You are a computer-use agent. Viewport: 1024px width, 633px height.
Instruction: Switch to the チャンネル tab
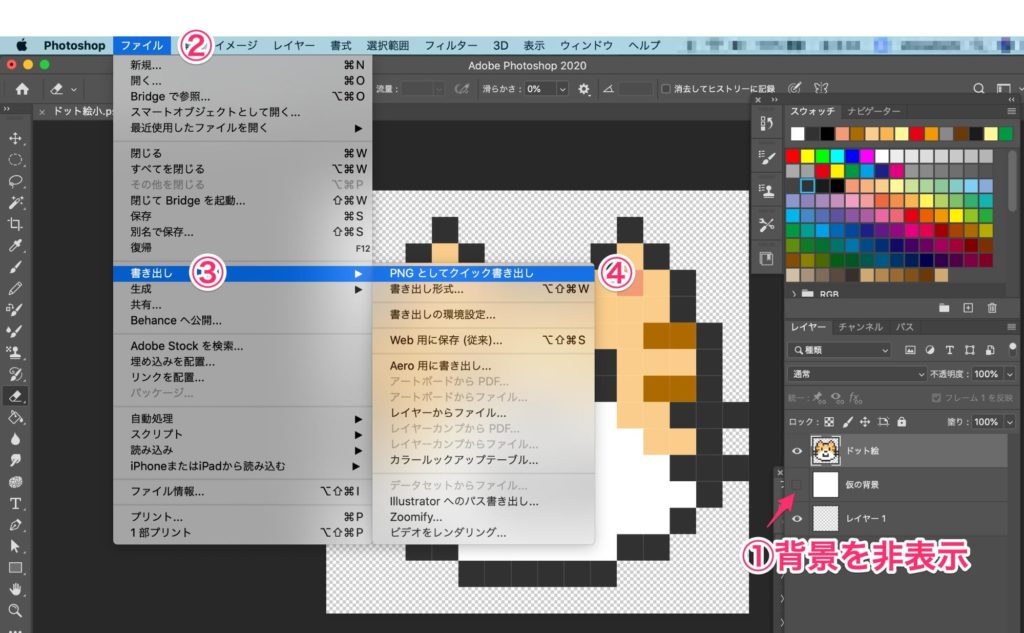(x=861, y=326)
